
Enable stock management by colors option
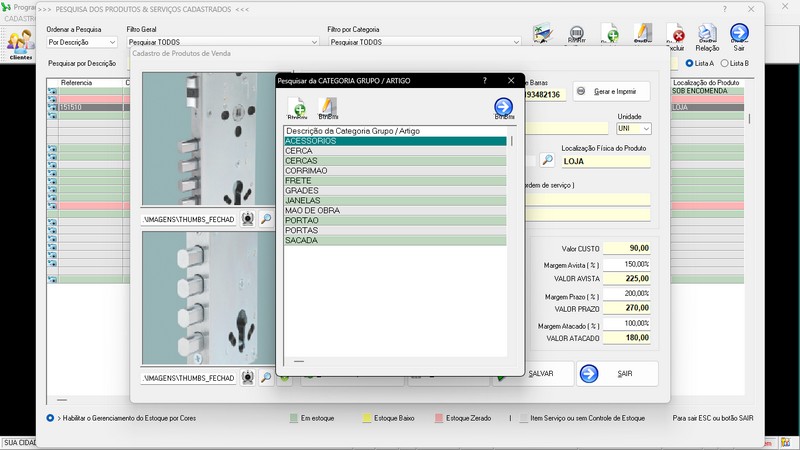point(51,418)
